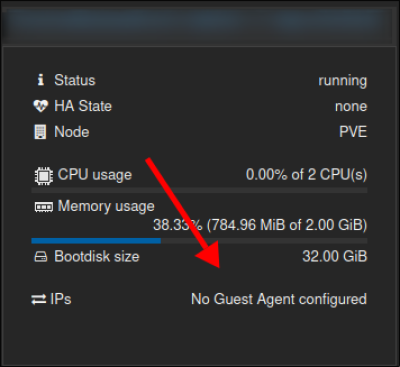400x367 pixels.
Task: Click the Node building icon
Action: tap(40, 132)
